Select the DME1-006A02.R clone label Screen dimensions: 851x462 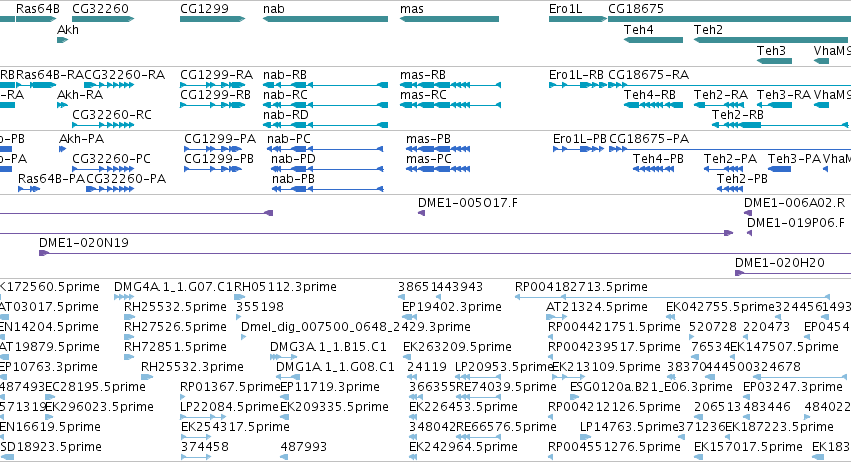794,203
